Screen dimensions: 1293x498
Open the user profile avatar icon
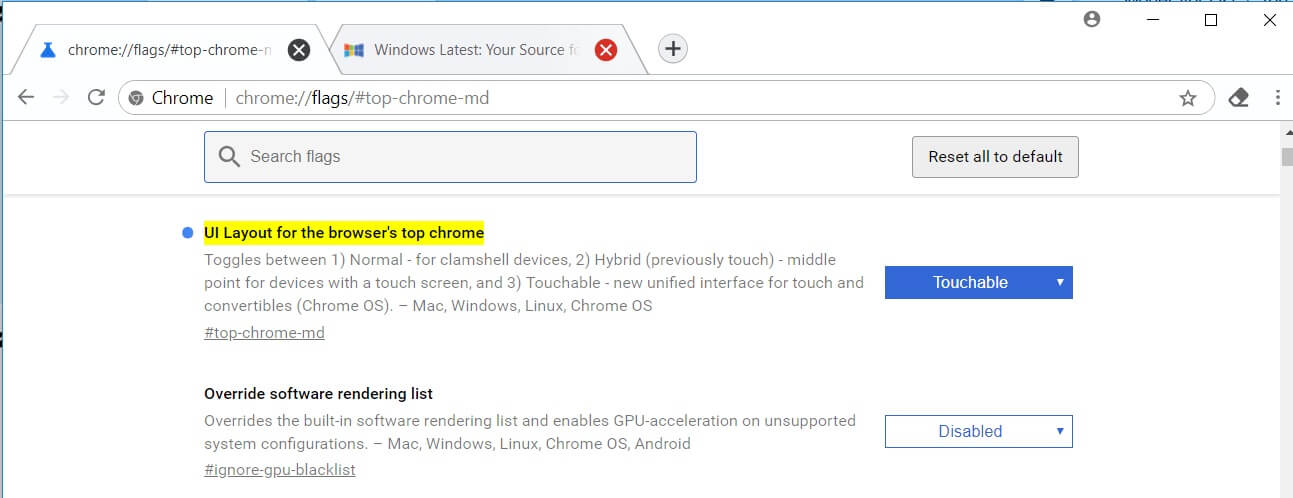[x=1092, y=19]
